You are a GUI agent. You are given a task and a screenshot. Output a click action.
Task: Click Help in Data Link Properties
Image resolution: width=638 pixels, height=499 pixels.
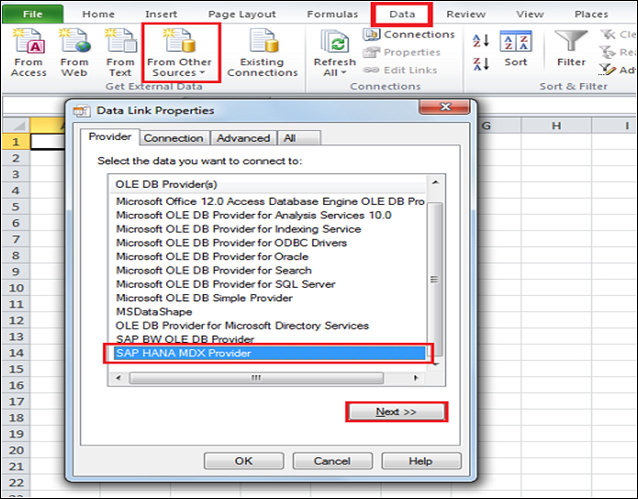(421, 461)
